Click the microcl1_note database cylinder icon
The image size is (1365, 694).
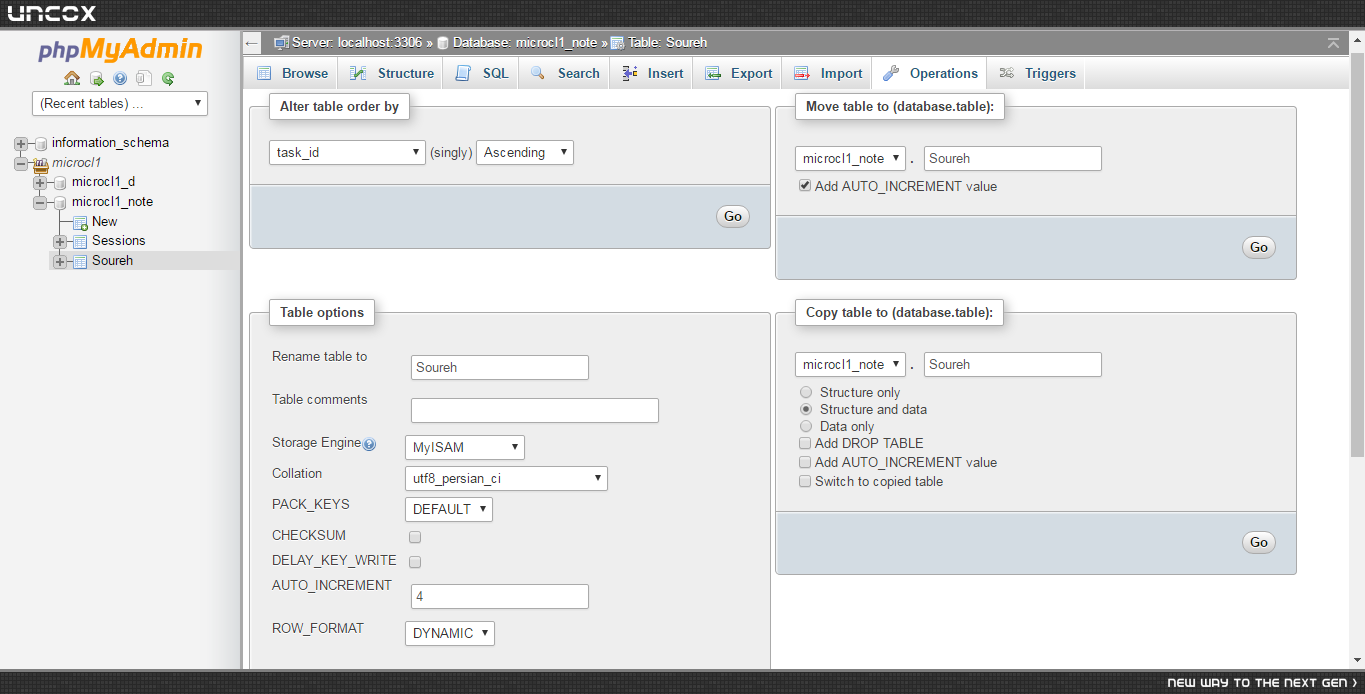pos(61,202)
